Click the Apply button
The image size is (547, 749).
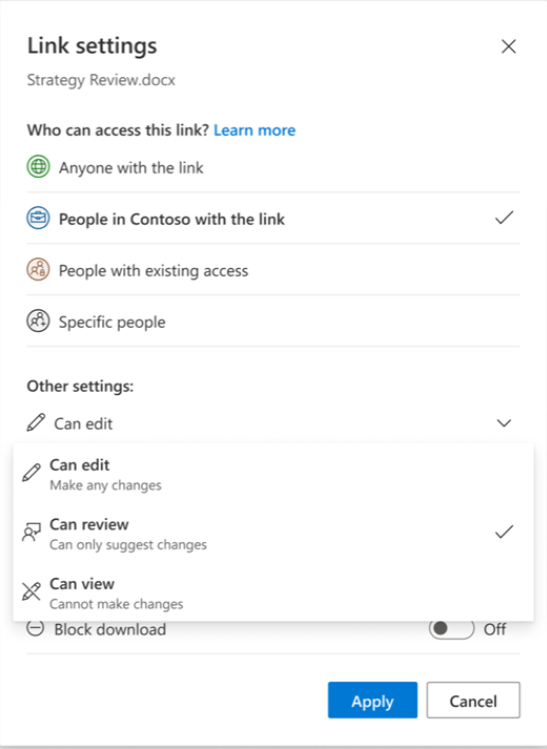(x=373, y=700)
